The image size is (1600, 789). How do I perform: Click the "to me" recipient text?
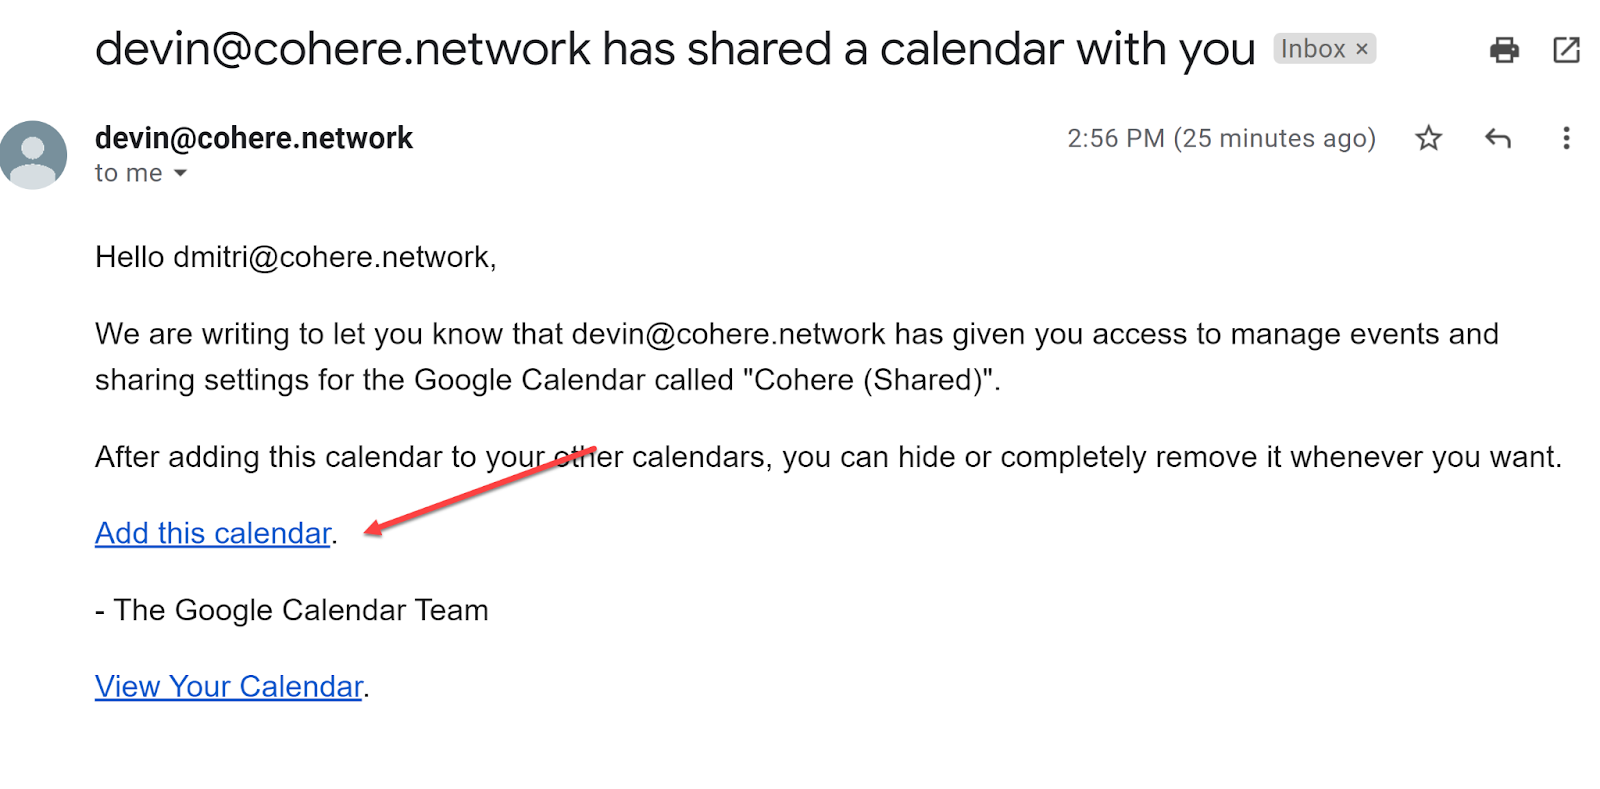click(x=128, y=173)
